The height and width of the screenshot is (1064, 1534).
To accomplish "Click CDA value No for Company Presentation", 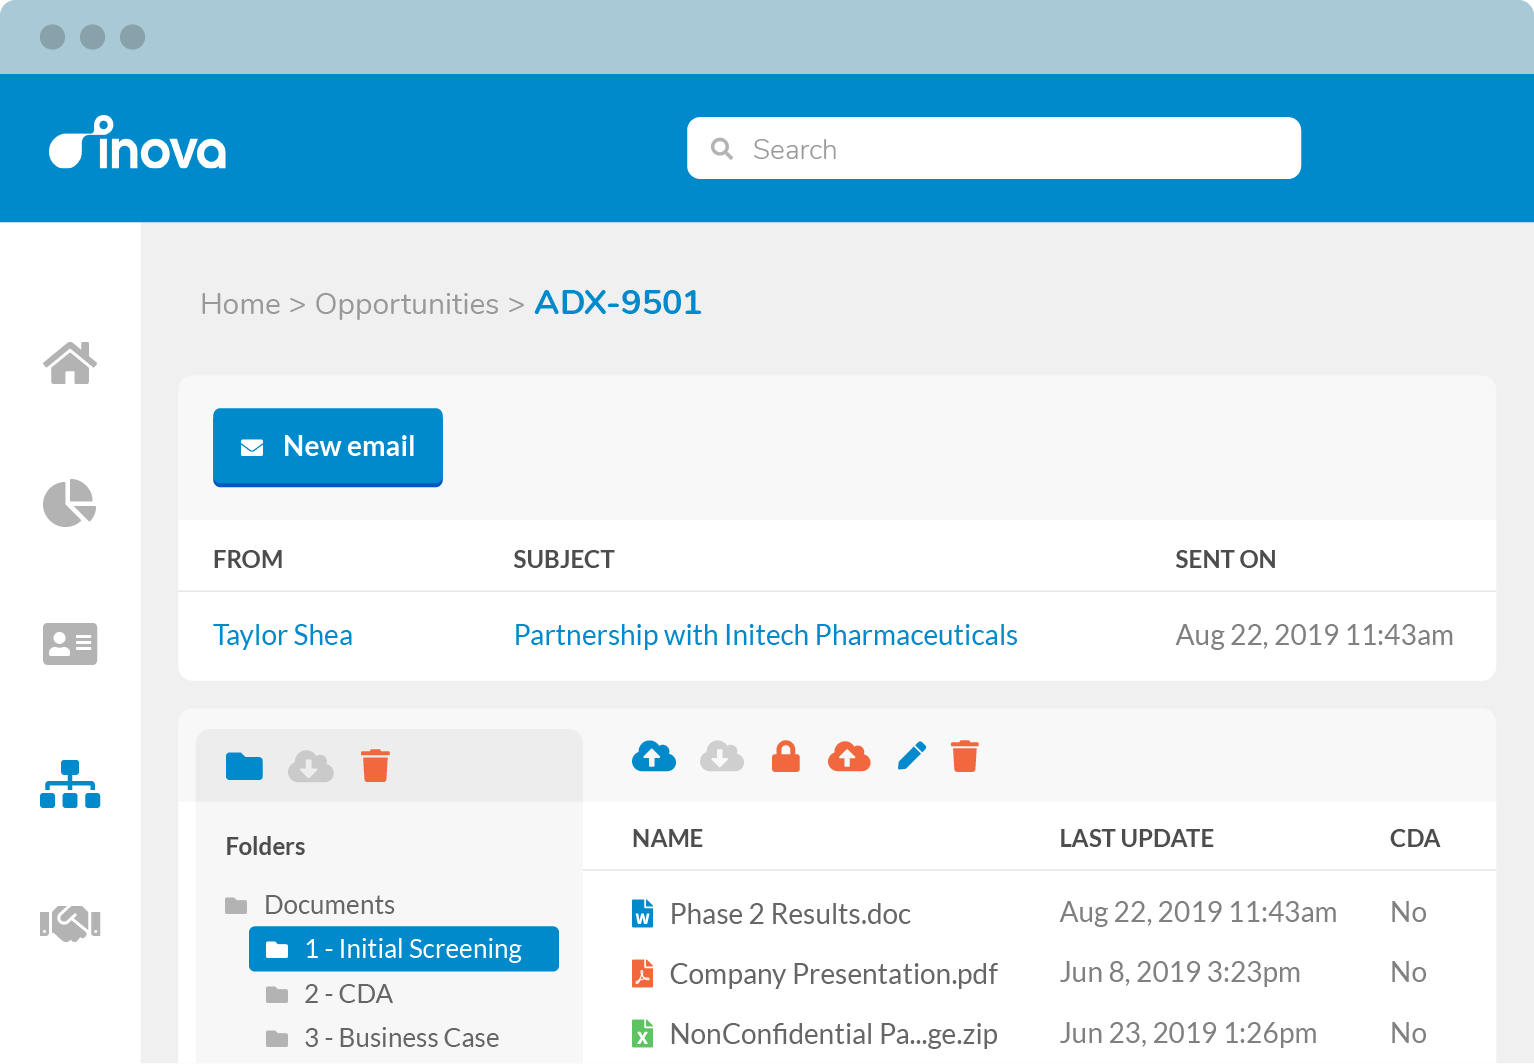I will click(x=1408, y=972).
